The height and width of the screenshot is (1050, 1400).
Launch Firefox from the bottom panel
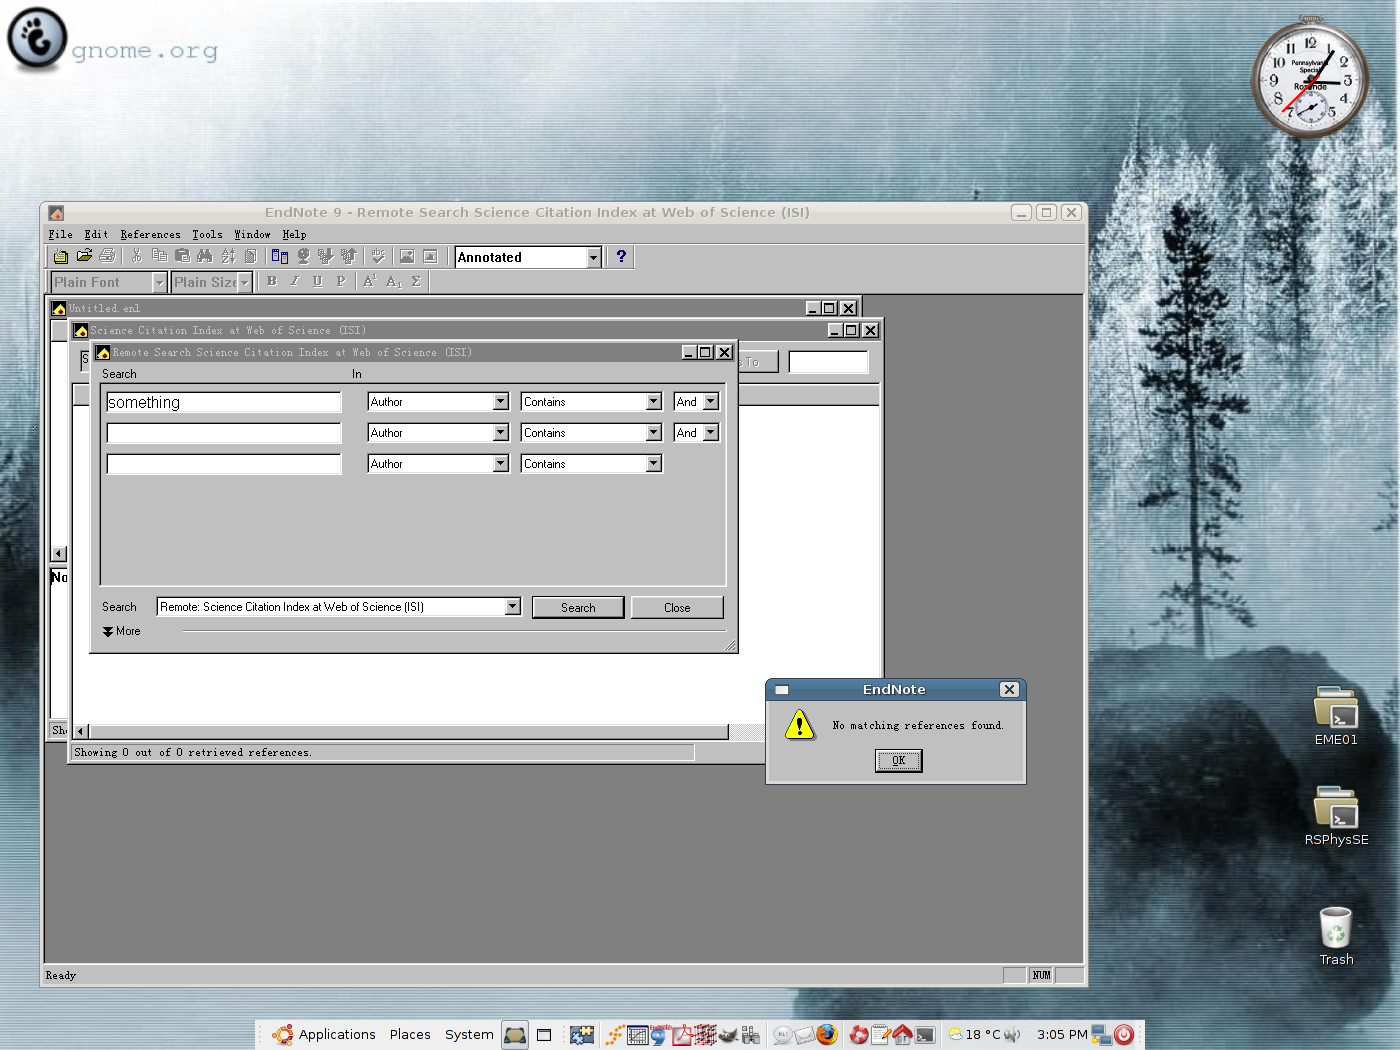826,1035
